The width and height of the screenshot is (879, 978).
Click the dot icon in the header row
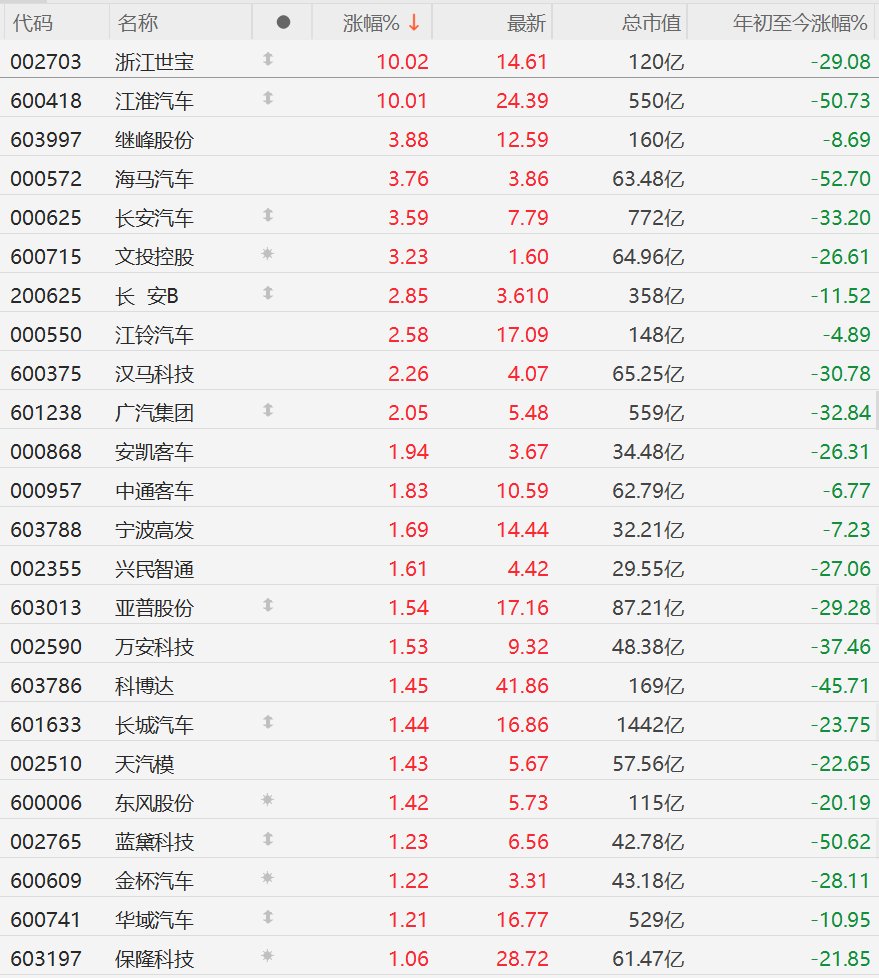pos(283,22)
